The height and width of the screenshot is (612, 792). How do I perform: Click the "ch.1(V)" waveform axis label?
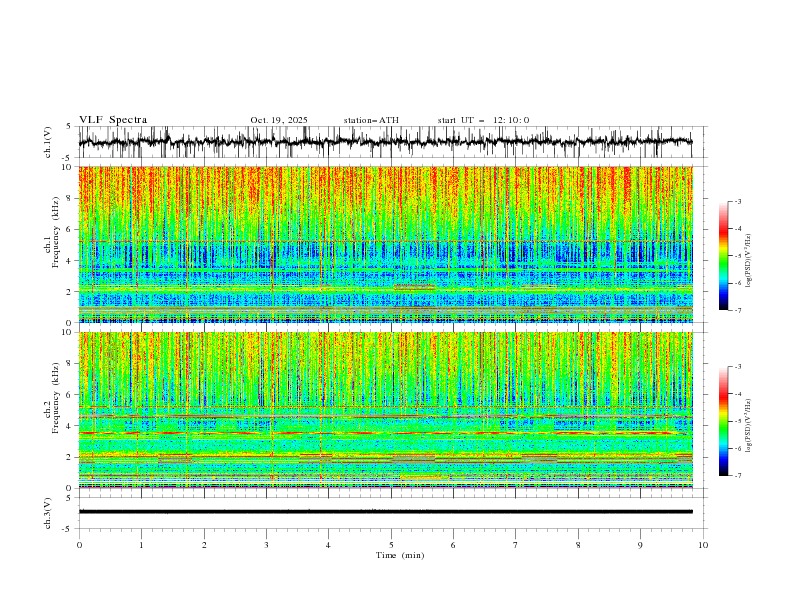[48, 142]
